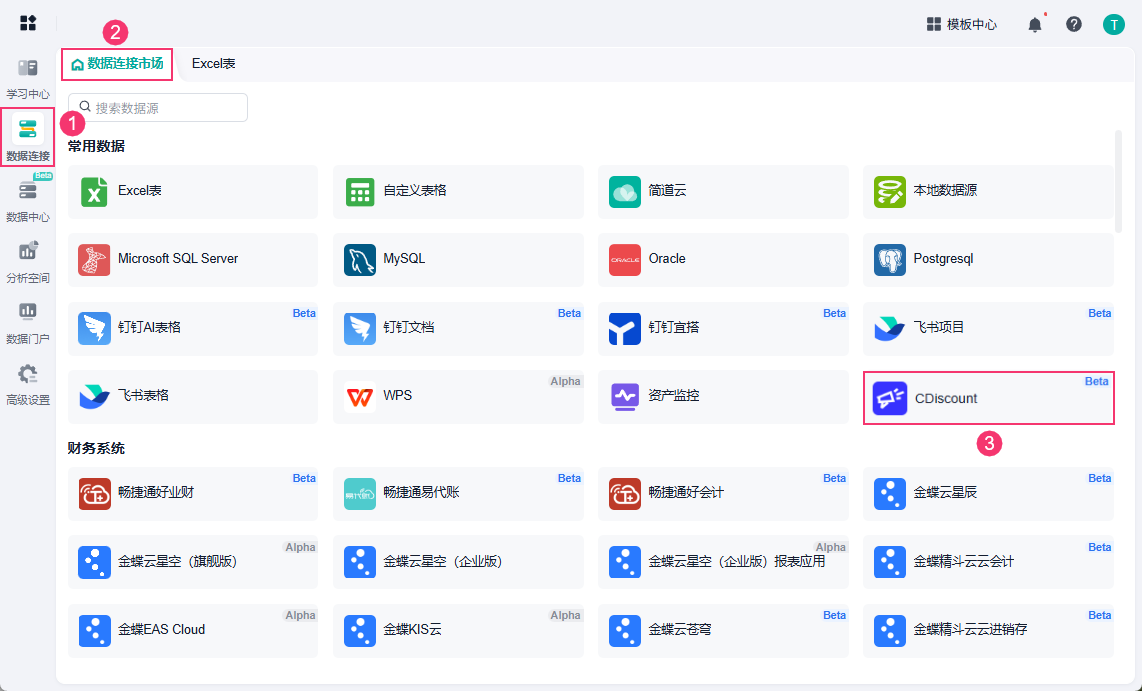Open 金蝶云星空（企业版）报表应用 connector

pyautogui.click(x=723, y=562)
